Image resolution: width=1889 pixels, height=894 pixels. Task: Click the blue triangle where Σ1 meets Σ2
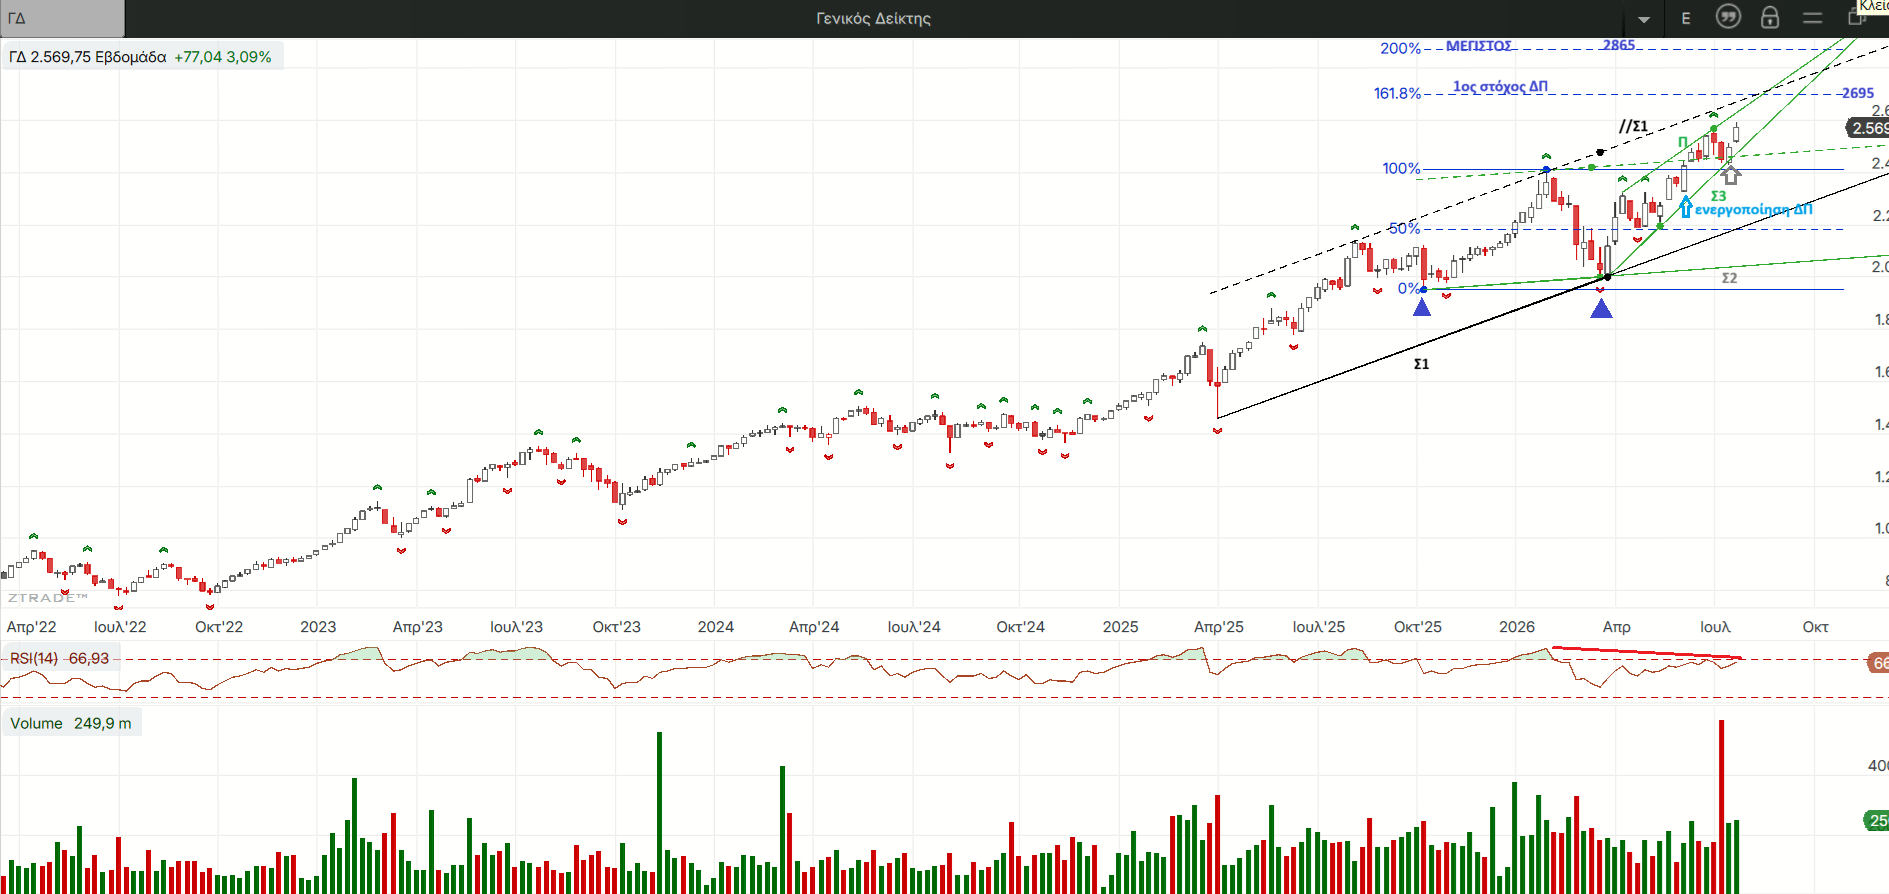click(1601, 308)
